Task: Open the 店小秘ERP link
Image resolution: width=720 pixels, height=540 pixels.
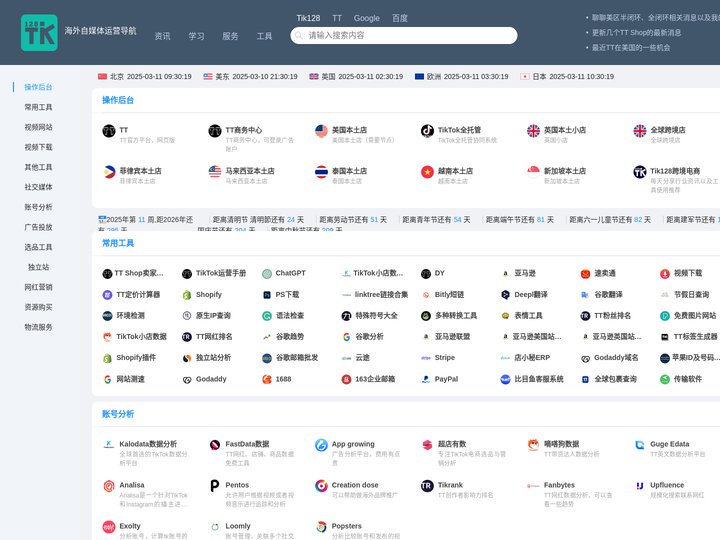Action: [x=532, y=357]
